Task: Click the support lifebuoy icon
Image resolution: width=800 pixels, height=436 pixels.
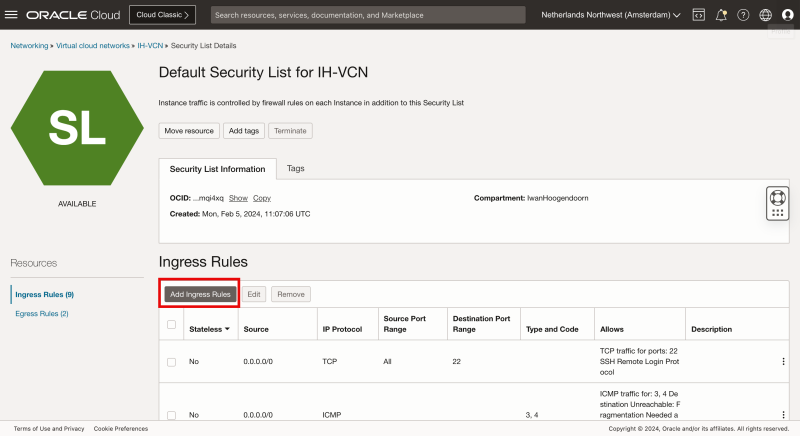Action: pos(778,197)
